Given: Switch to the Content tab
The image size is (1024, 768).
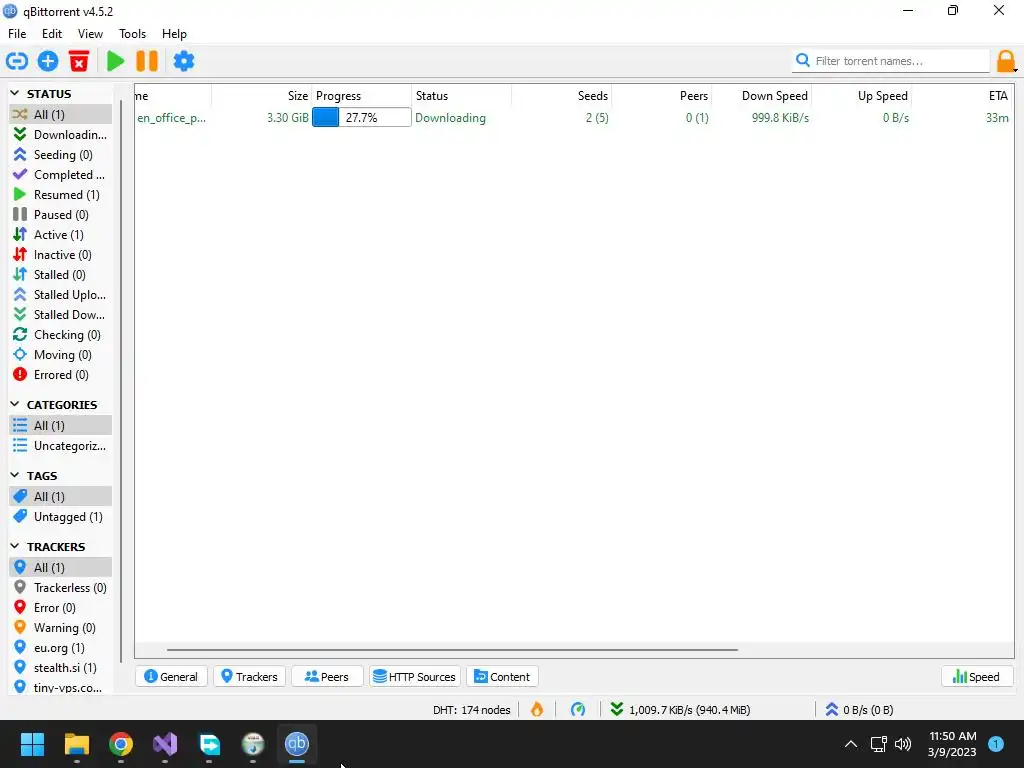Looking at the screenshot, I should (x=502, y=677).
